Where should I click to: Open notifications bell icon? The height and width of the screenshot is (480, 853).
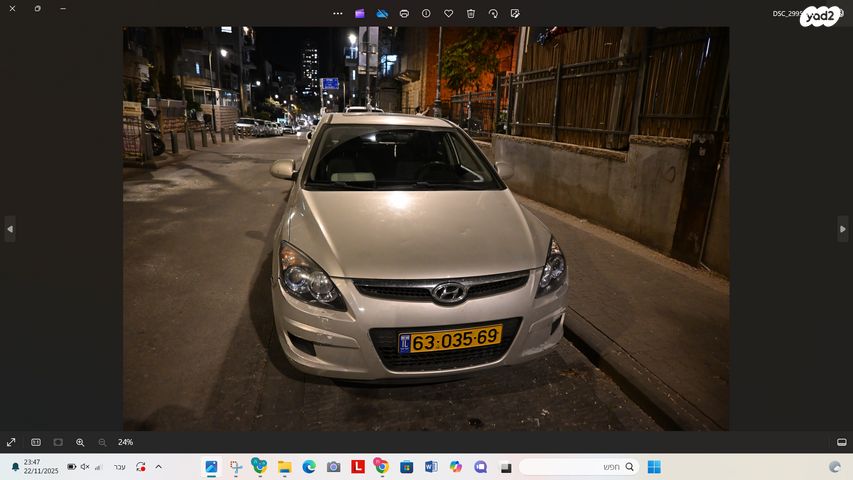click(x=16, y=467)
